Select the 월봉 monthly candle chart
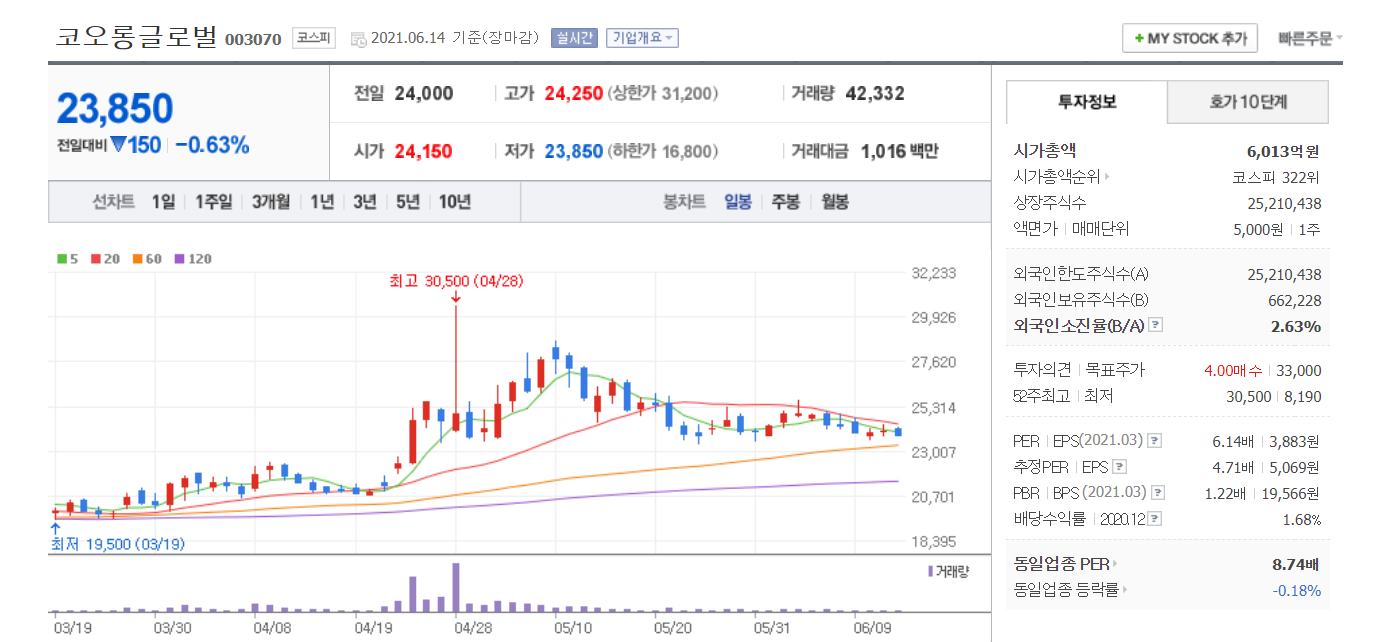This screenshot has width=1382, height=642. pyautogui.click(x=835, y=202)
